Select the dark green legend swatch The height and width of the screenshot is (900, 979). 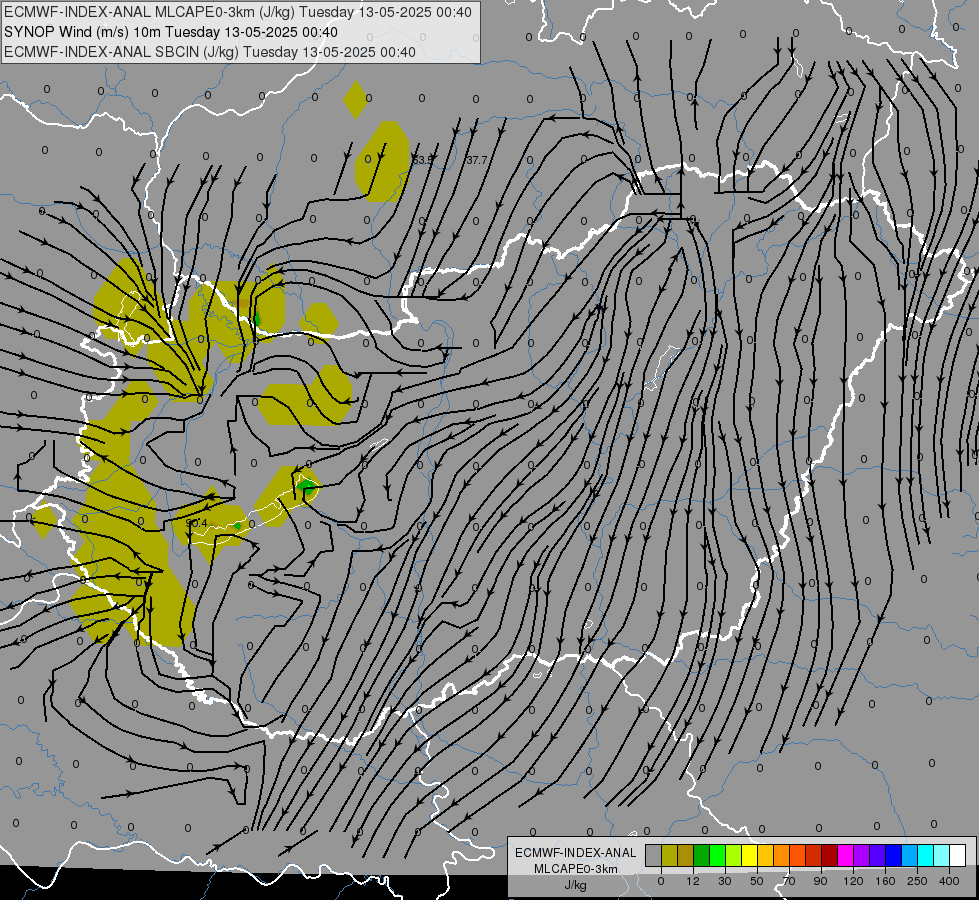pos(701,855)
